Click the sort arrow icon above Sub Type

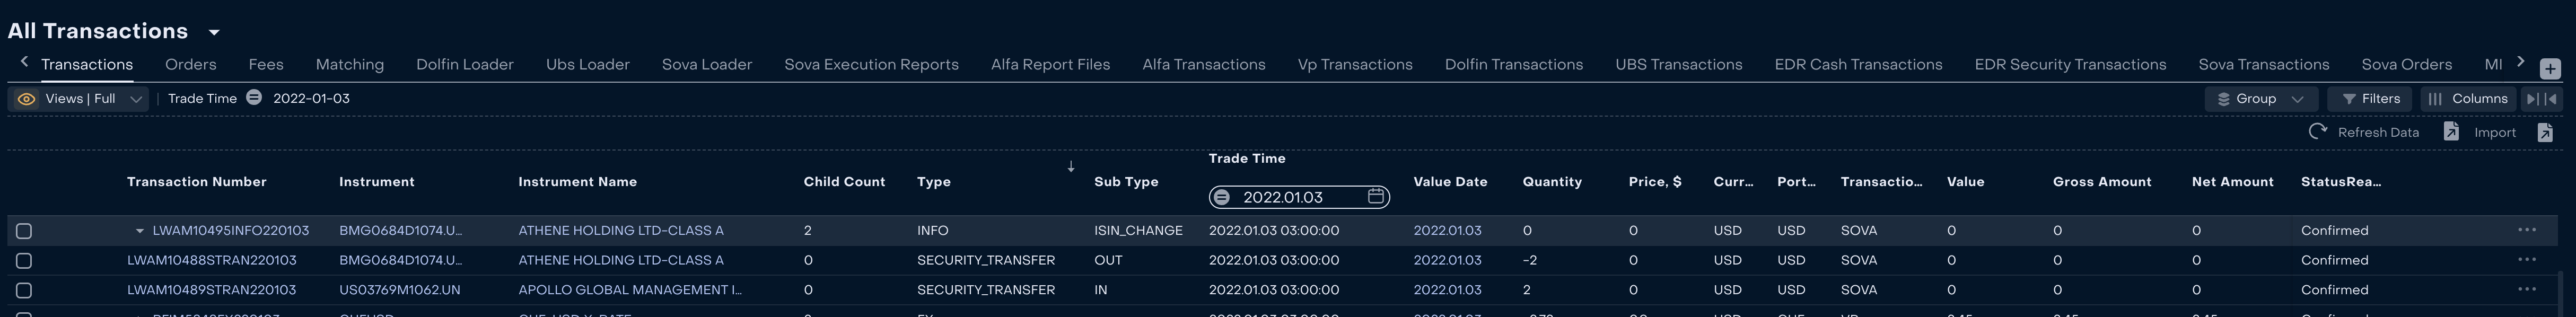tap(1071, 166)
